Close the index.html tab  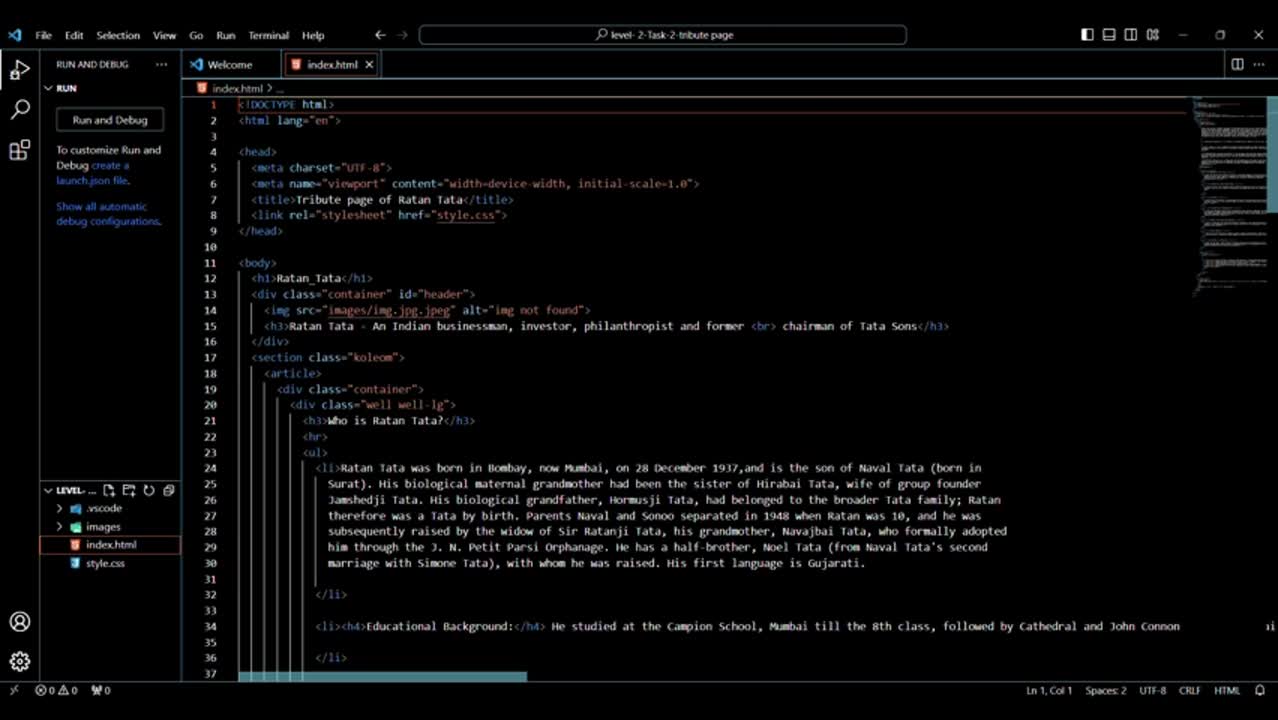[x=369, y=64]
